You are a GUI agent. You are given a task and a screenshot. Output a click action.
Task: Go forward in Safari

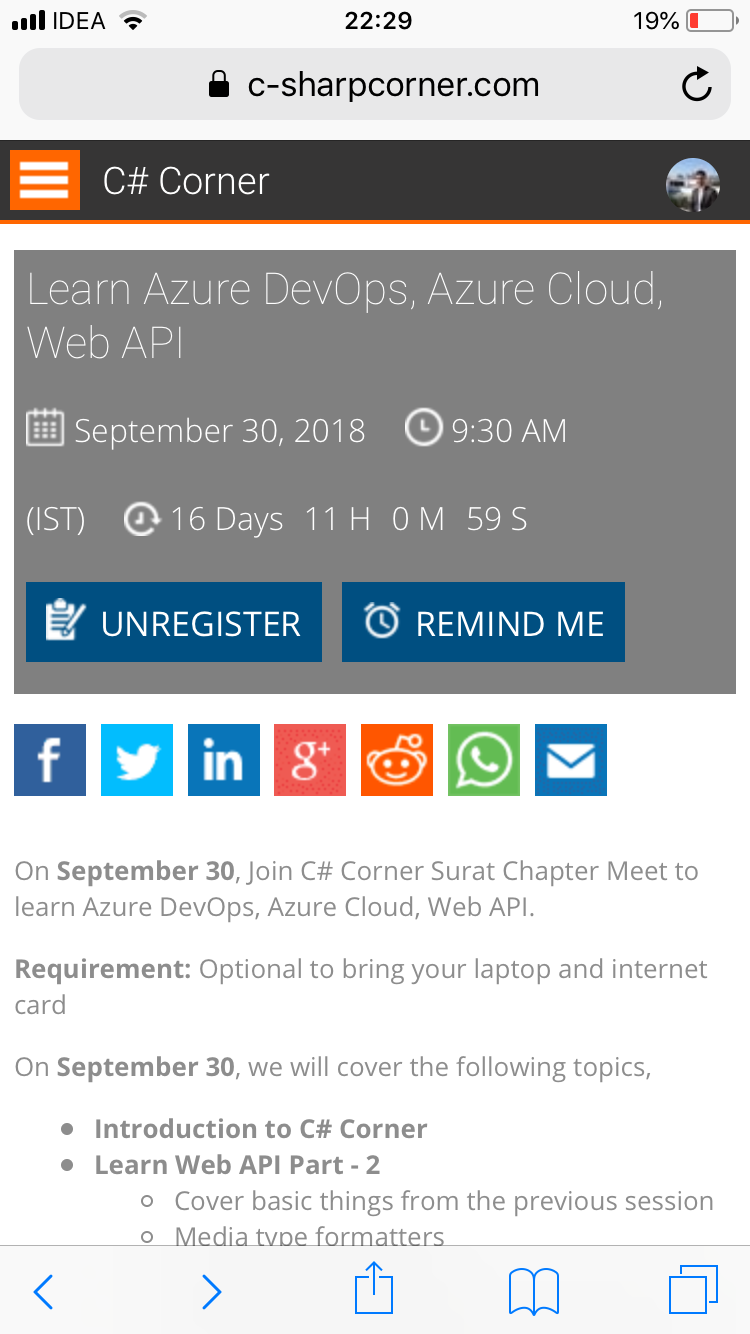pyautogui.click(x=211, y=1291)
